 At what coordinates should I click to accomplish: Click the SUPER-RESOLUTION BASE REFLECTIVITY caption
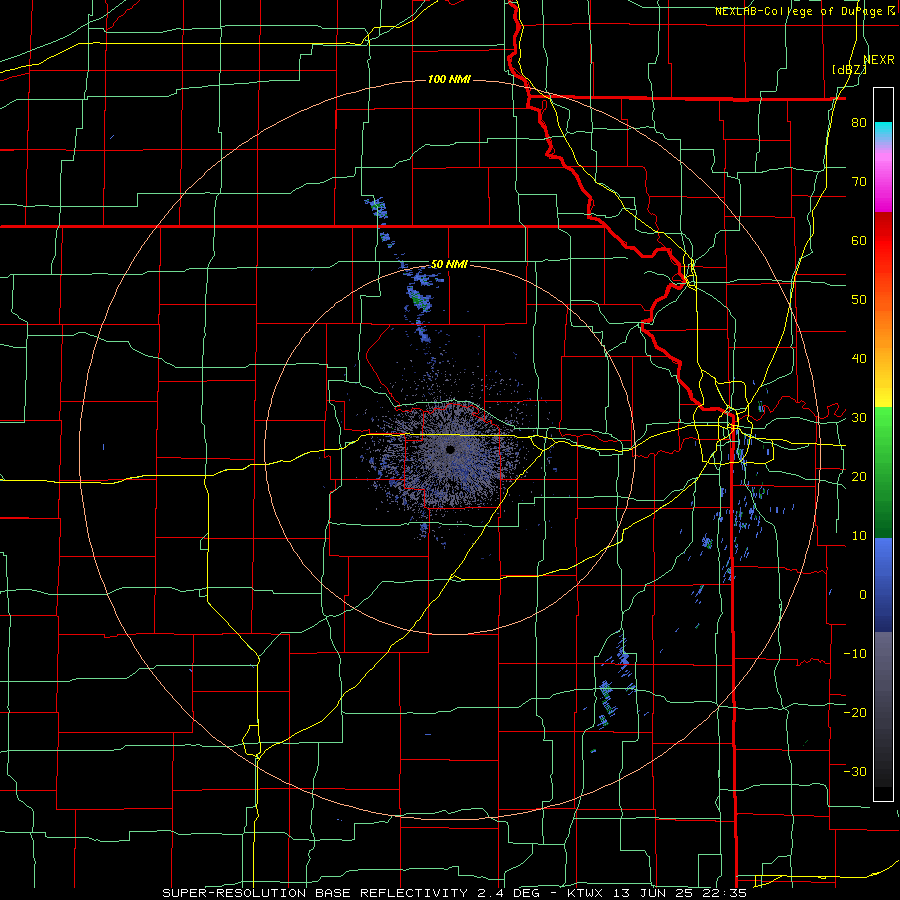[x=314, y=893]
